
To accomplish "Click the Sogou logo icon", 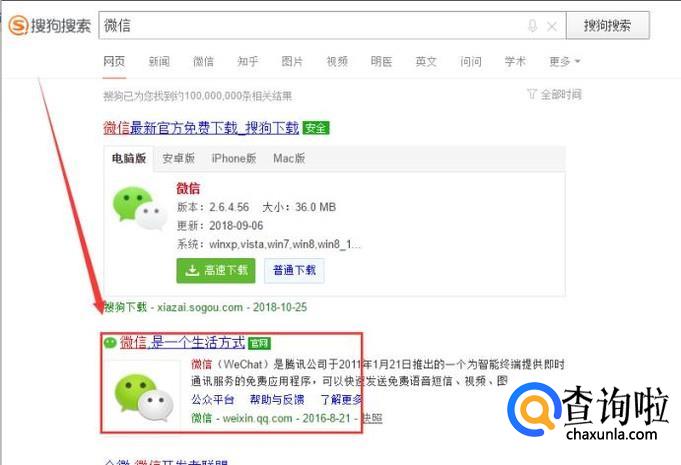I will coord(18,25).
